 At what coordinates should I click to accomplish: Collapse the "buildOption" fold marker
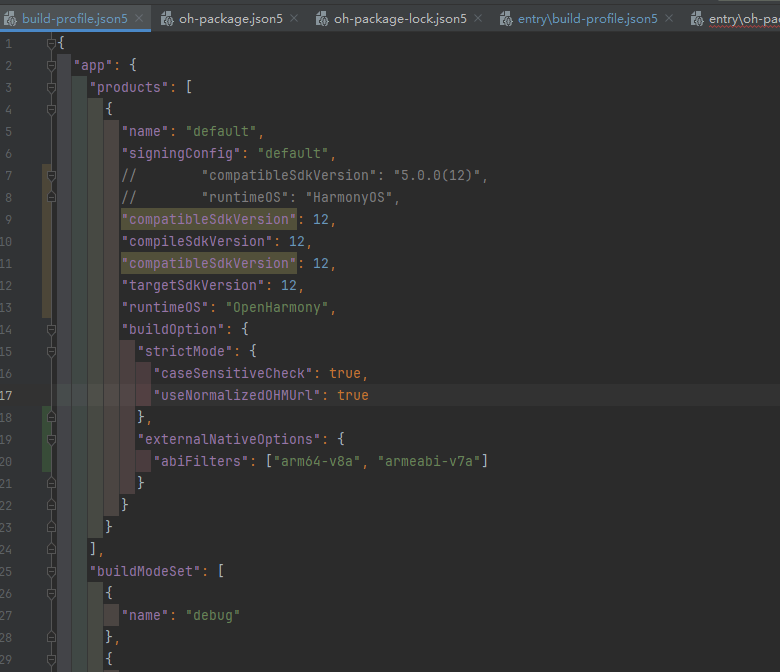51,329
